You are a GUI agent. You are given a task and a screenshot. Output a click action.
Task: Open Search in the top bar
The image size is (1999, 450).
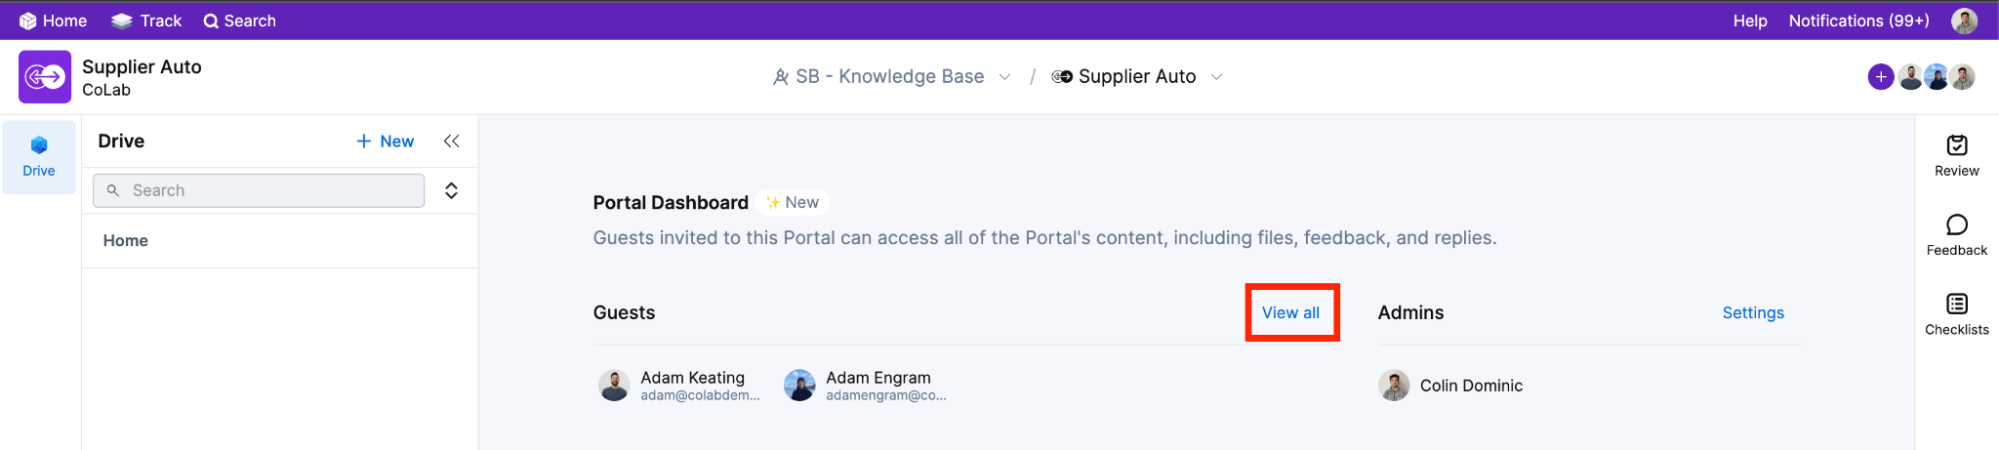[x=240, y=21]
